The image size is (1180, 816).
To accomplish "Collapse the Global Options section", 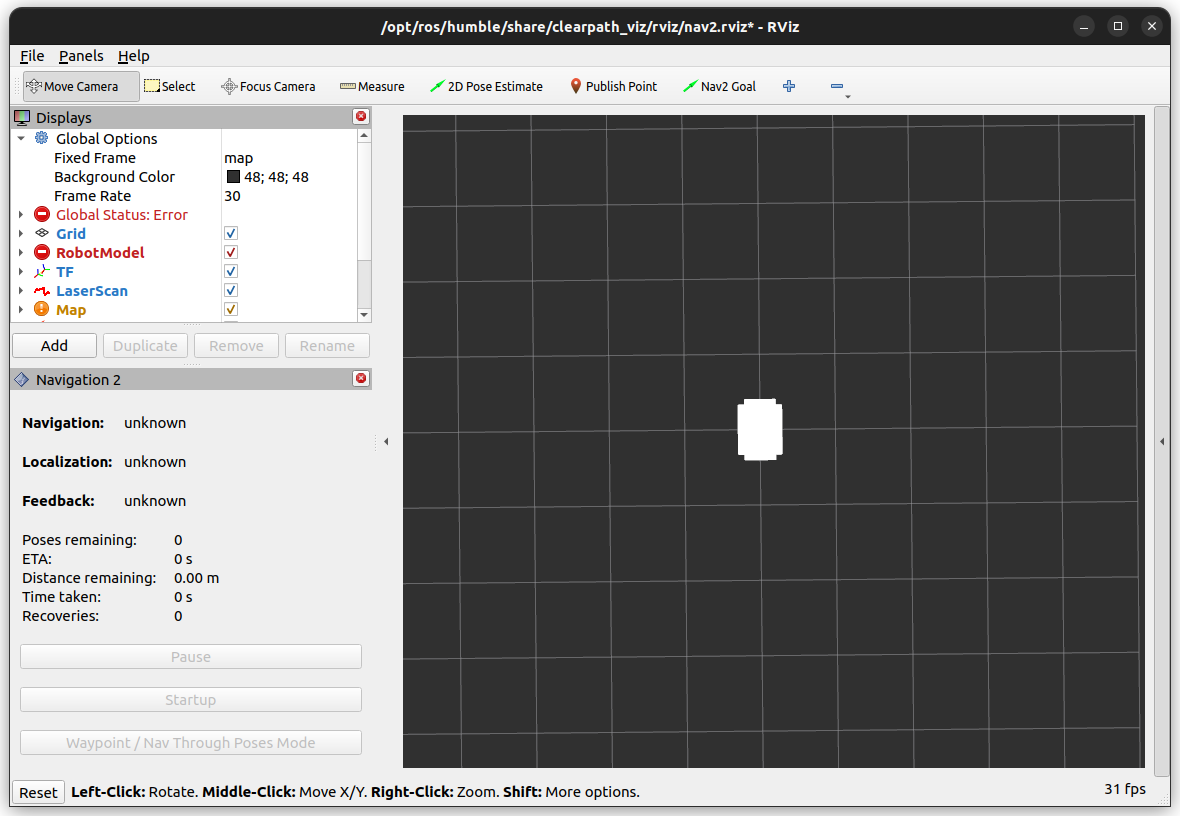I will click(x=21, y=139).
